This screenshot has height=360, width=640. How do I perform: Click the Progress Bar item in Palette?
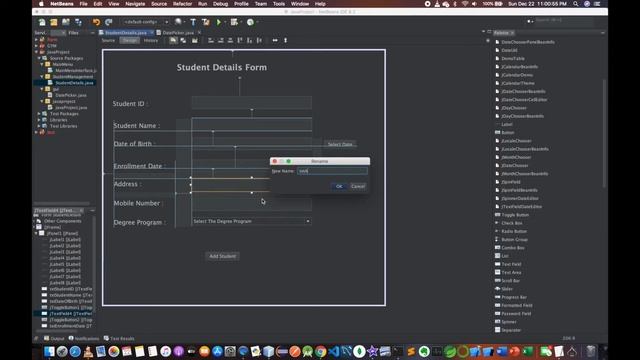tap(513, 297)
